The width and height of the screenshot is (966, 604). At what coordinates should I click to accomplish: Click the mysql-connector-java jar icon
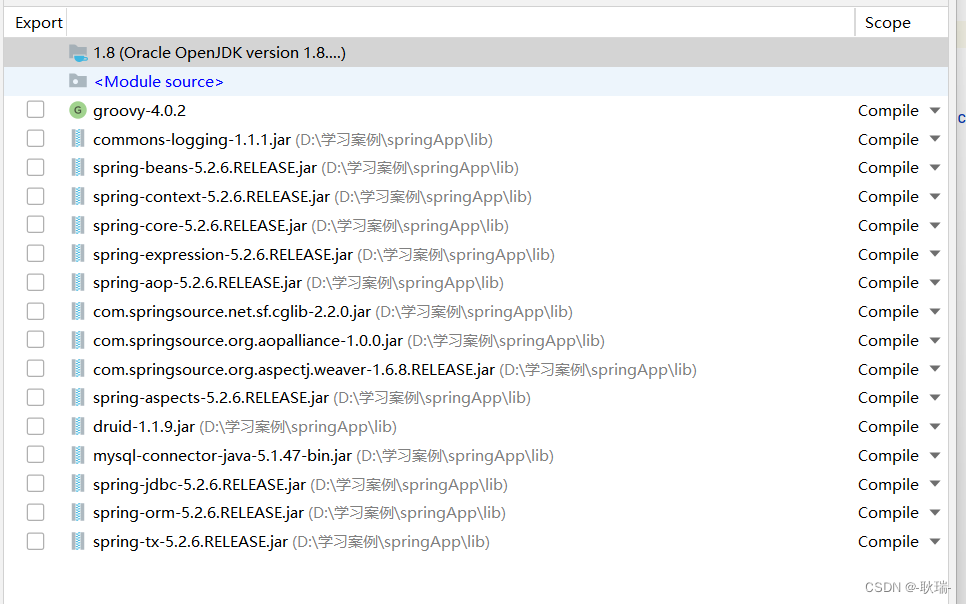click(x=78, y=455)
